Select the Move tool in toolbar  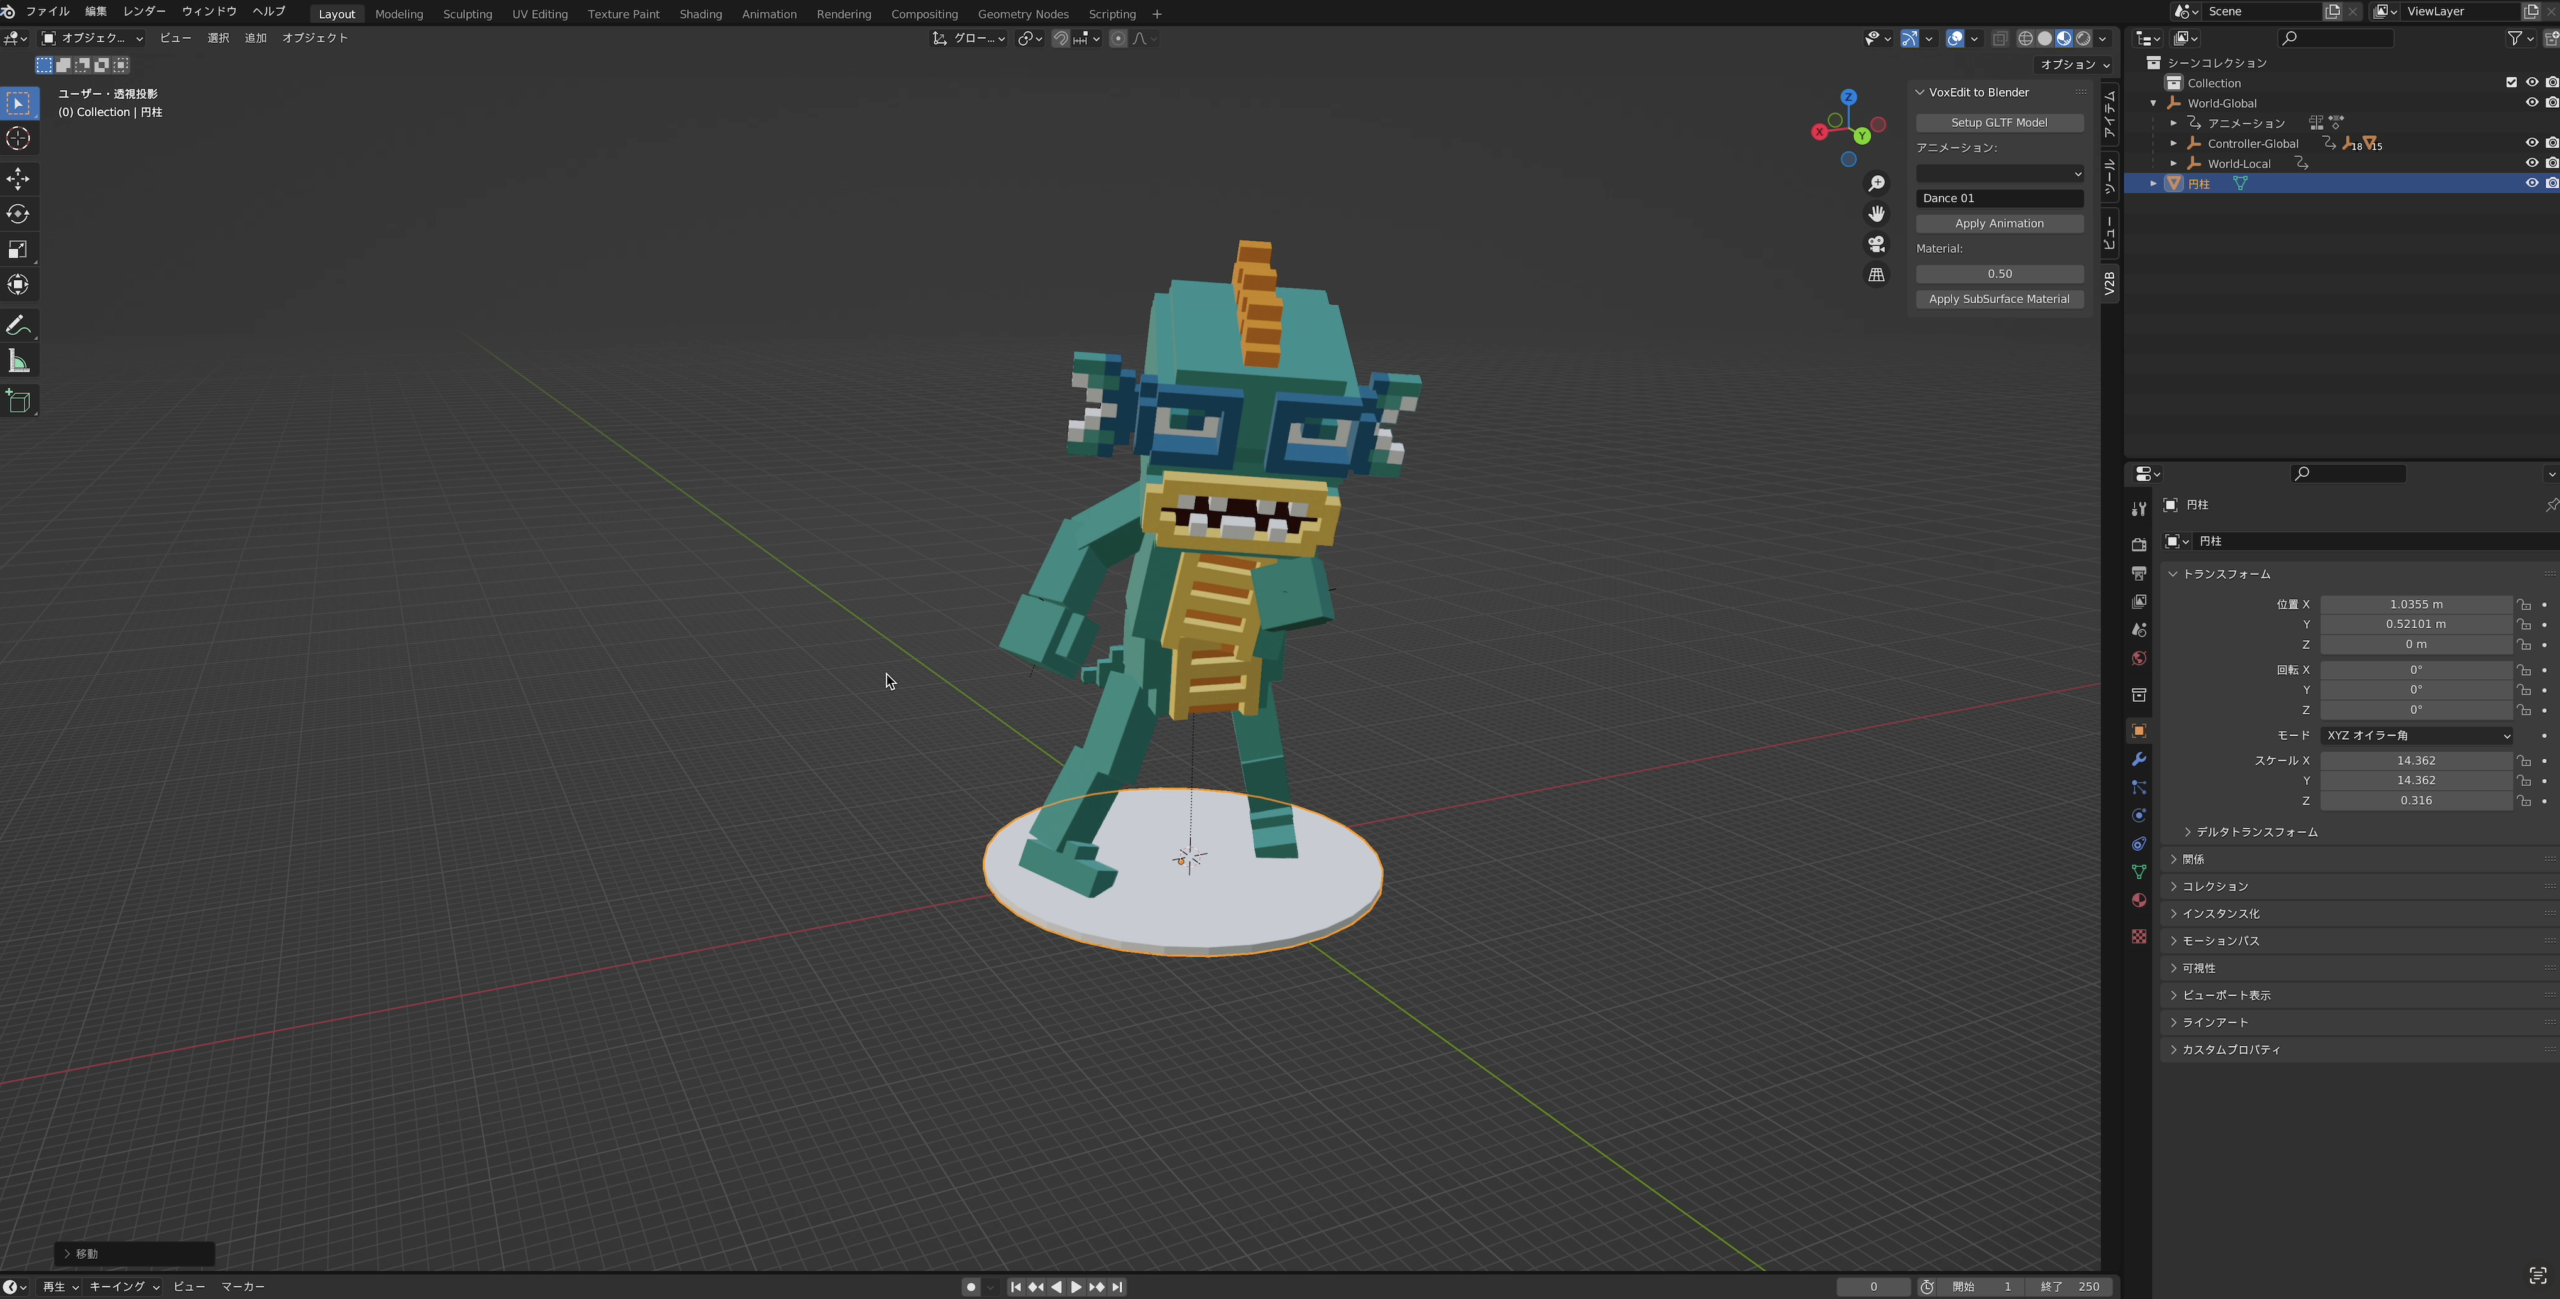[18, 179]
